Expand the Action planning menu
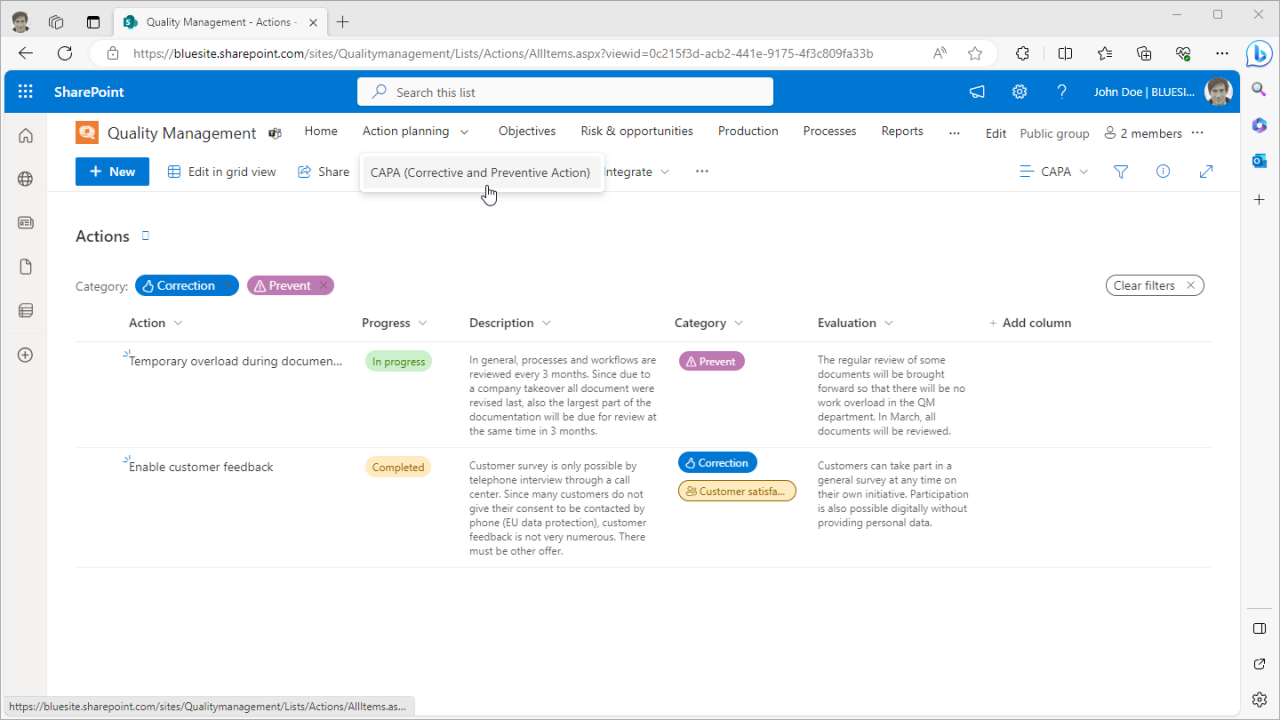The width and height of the screenshot is (1280, 720). [x=415, y=132]
